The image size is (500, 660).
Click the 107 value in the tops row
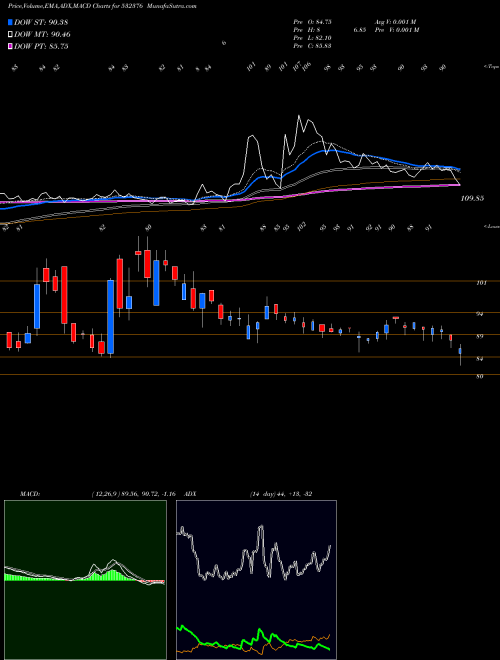[x=296, y=66]
